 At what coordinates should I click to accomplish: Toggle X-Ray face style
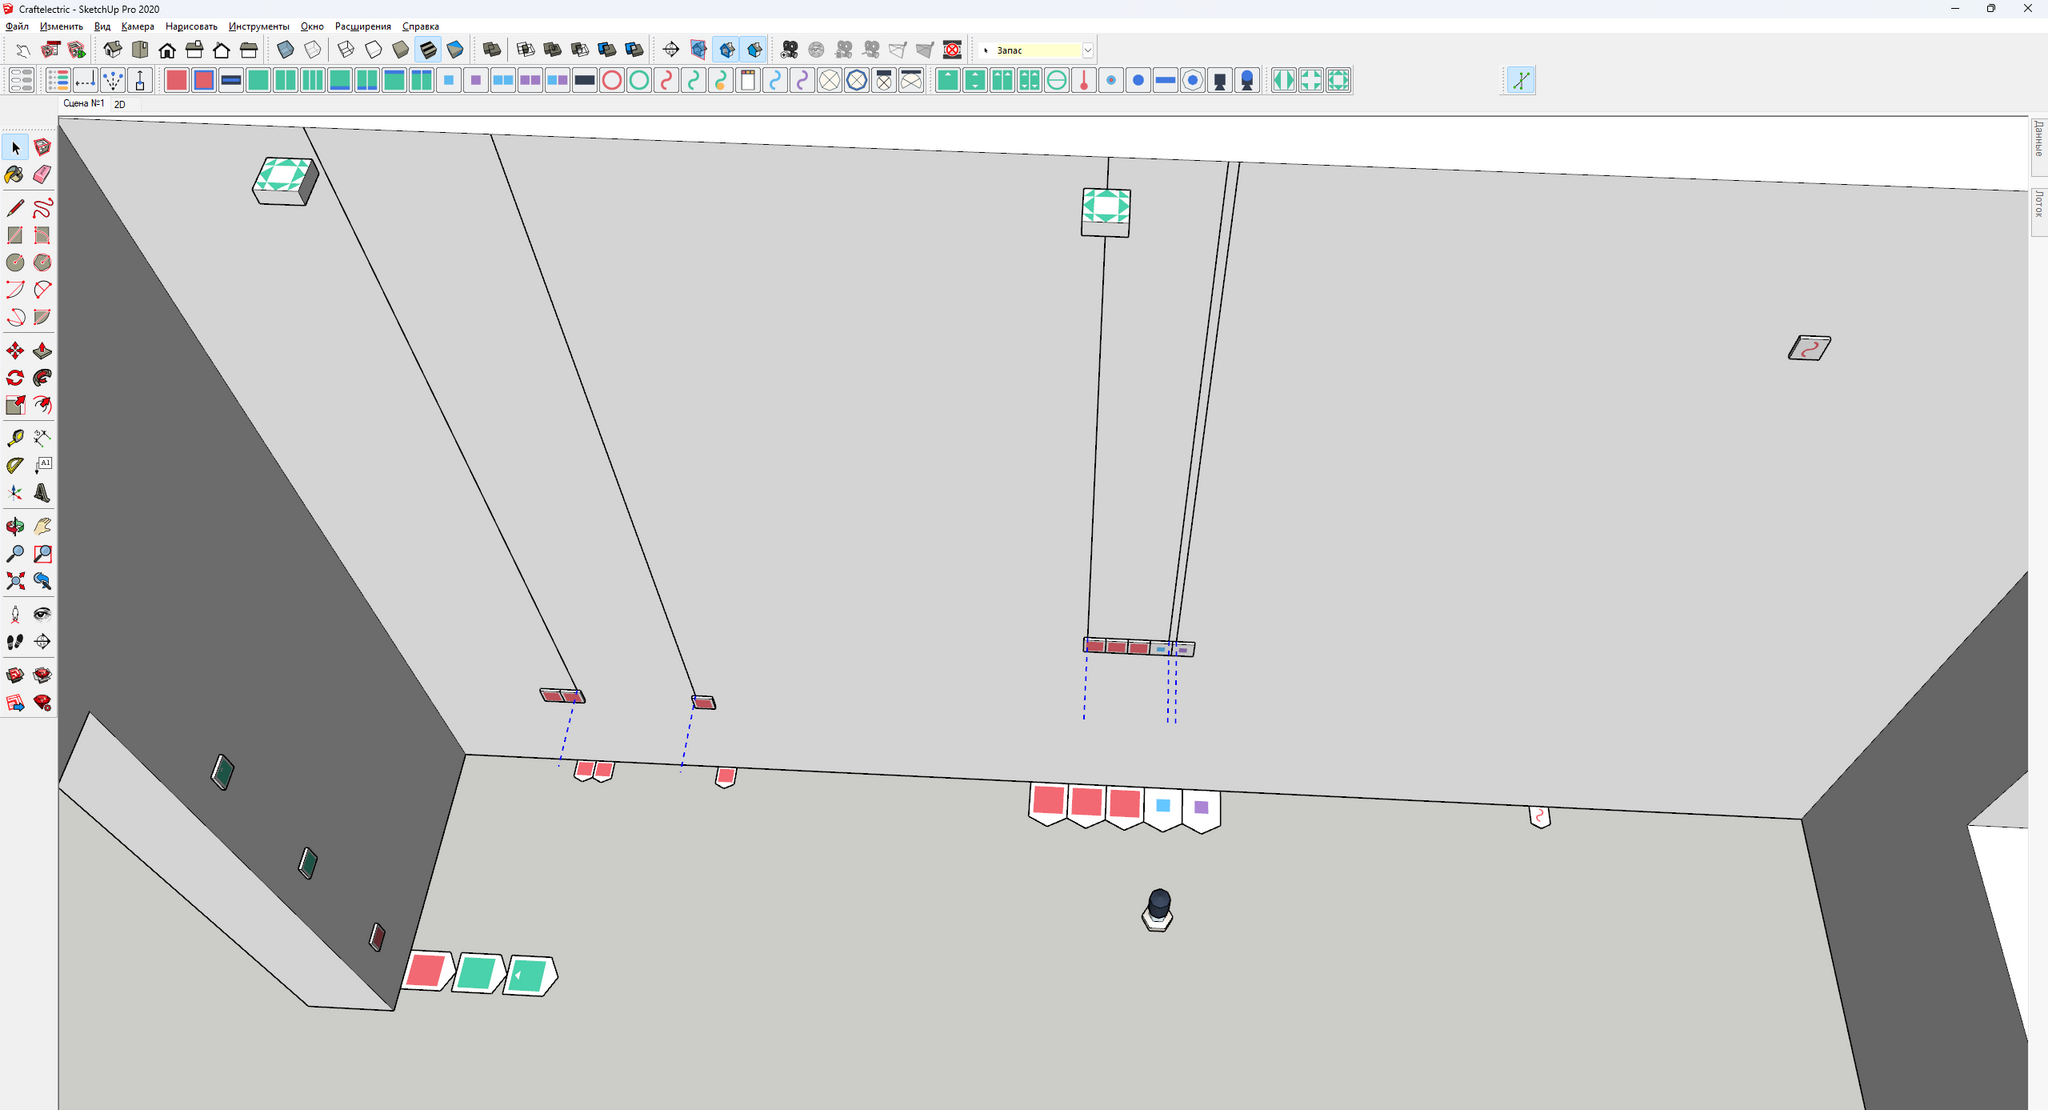coord(285,49)
